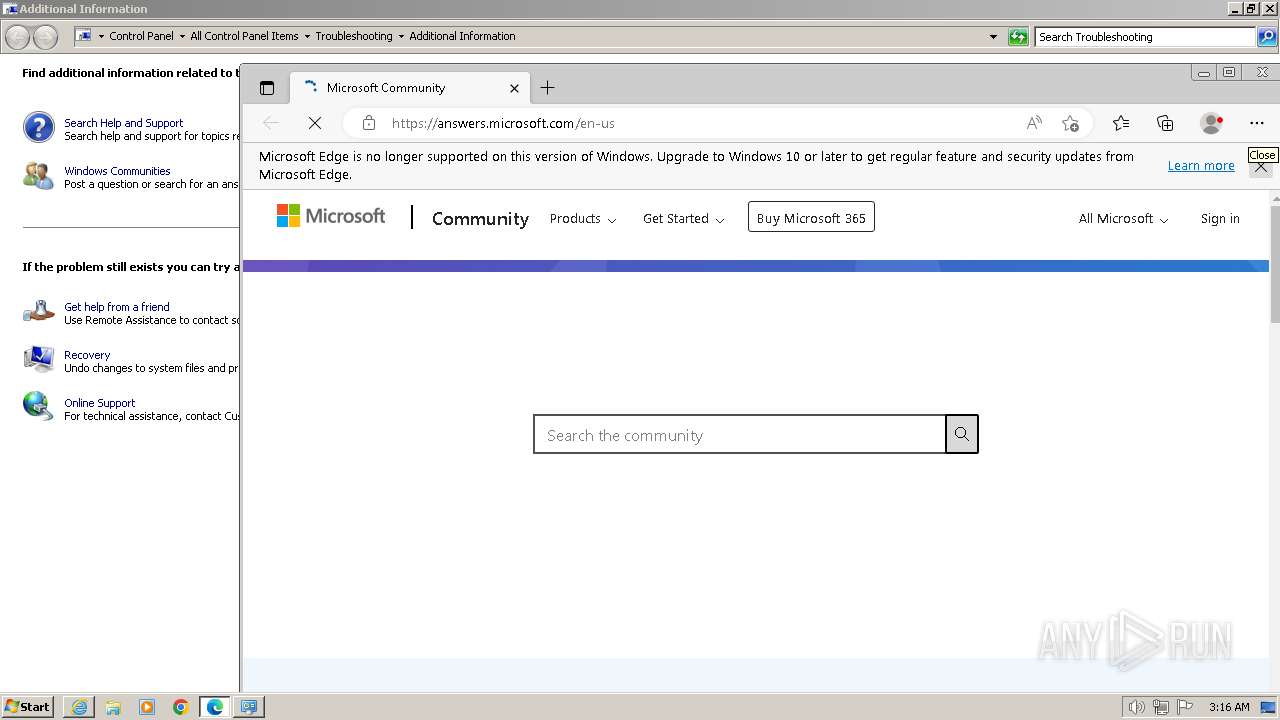
Task: Stop loading the page
Action: (314, 123)
